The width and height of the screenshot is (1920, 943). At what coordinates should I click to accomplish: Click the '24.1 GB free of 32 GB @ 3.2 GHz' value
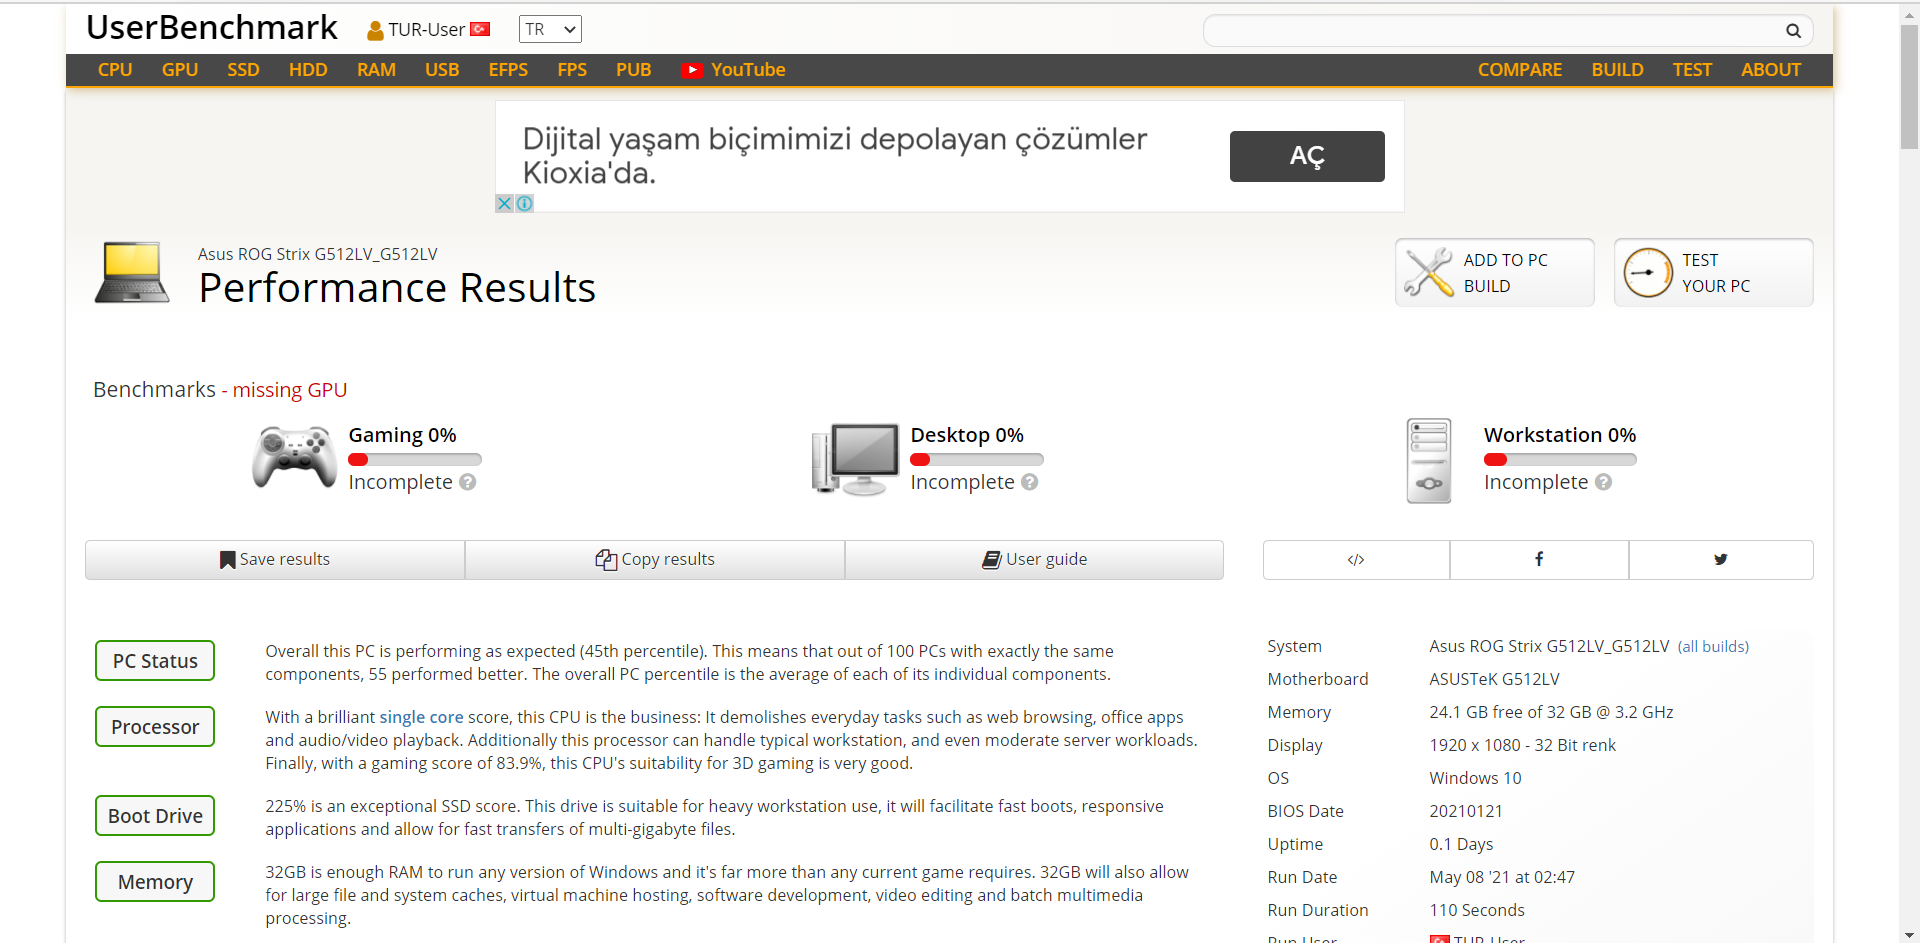click(x=1551, y=713)
